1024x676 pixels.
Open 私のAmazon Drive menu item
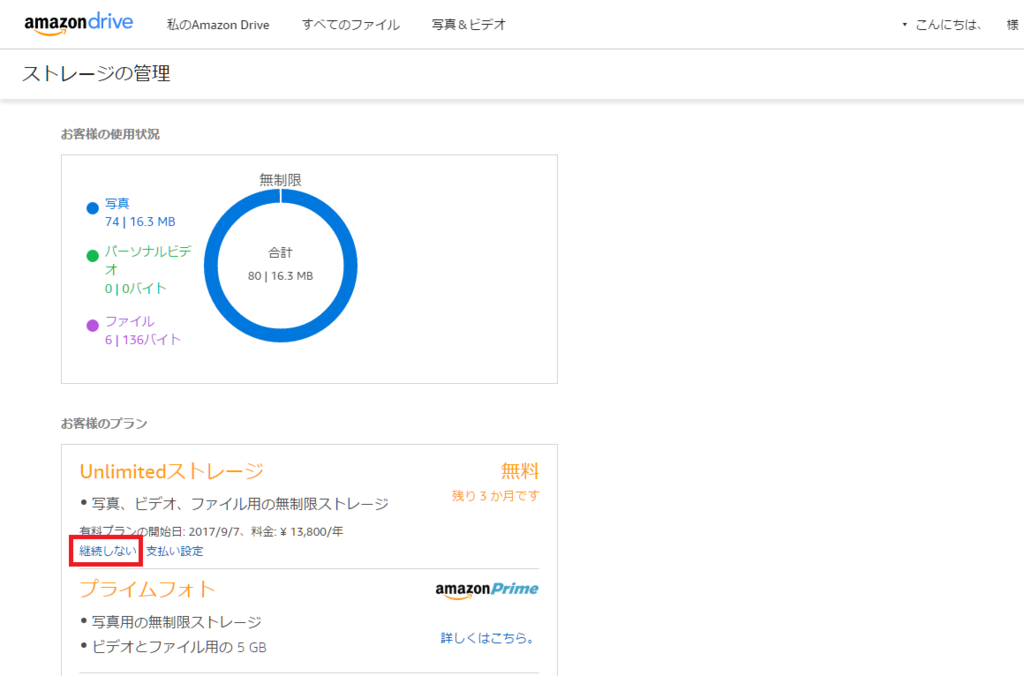coord(218,25)
